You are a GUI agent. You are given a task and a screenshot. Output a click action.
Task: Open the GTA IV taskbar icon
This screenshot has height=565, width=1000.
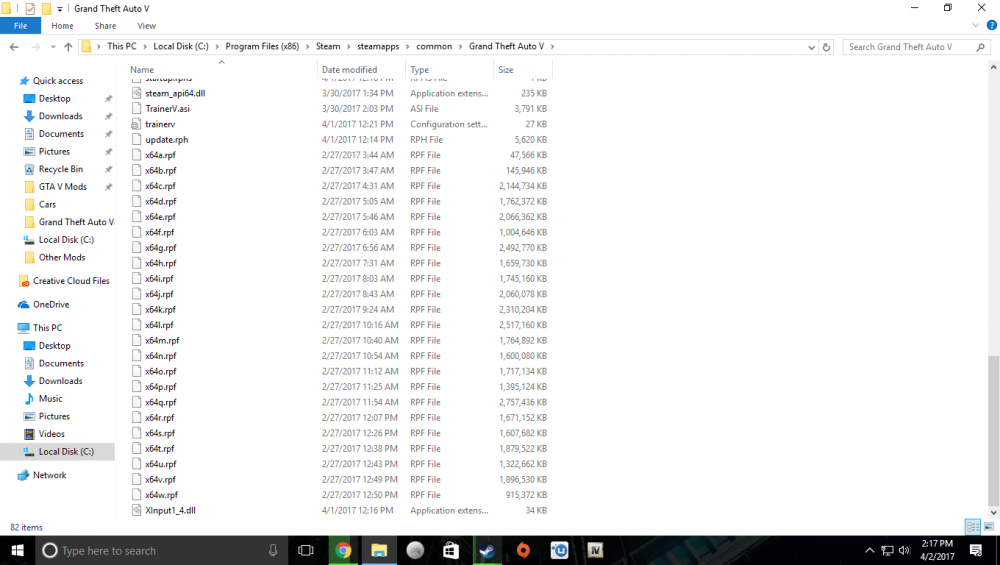tap(595, 550)
